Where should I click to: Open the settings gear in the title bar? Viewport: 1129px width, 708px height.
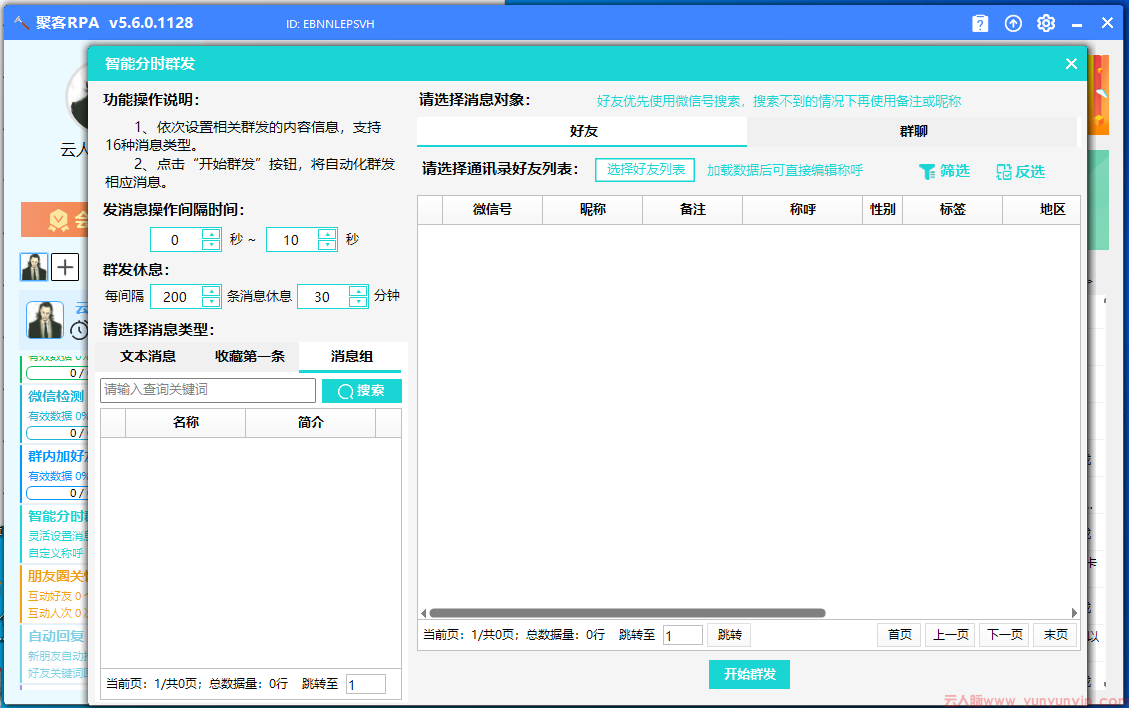[1045, 23]
